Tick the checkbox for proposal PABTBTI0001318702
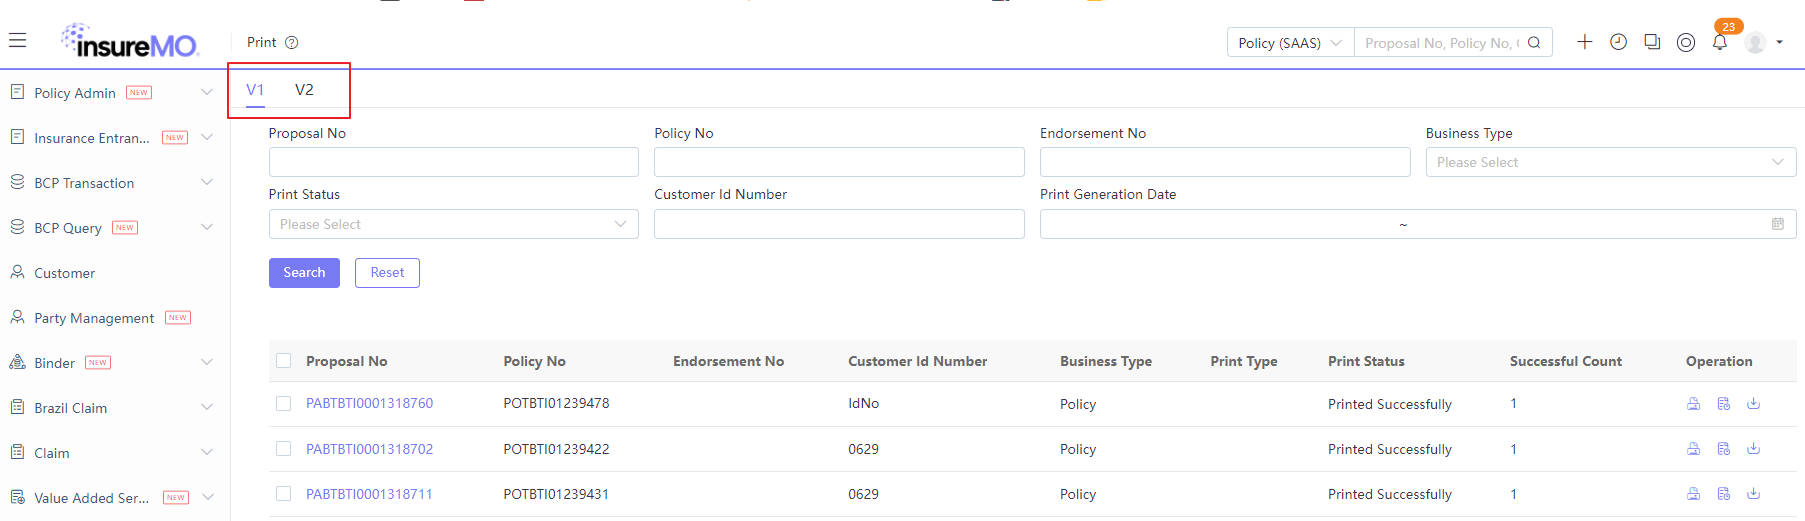 tap(284, 449)
